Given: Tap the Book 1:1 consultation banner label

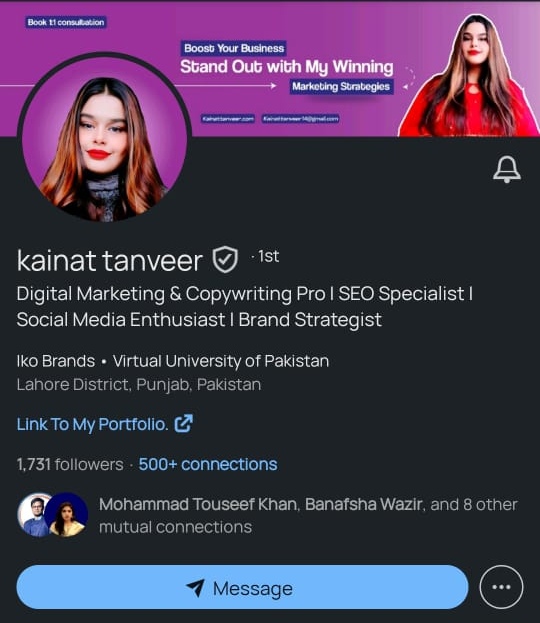Looking at the screenshot, I should click(x=66, y=22).
